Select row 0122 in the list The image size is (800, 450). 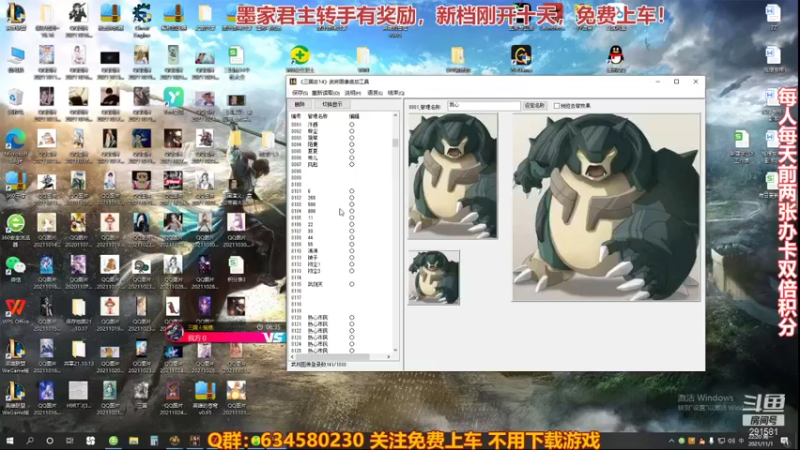[341, 331]
